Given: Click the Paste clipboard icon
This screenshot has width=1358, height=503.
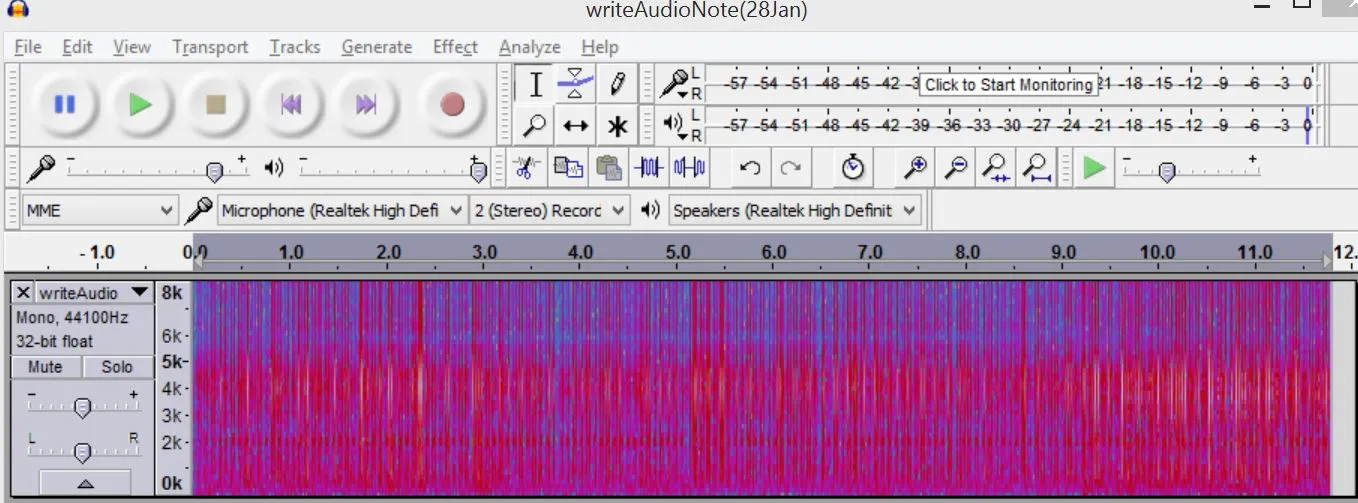Looking at the screenshot, I should [x=608, y=168].
